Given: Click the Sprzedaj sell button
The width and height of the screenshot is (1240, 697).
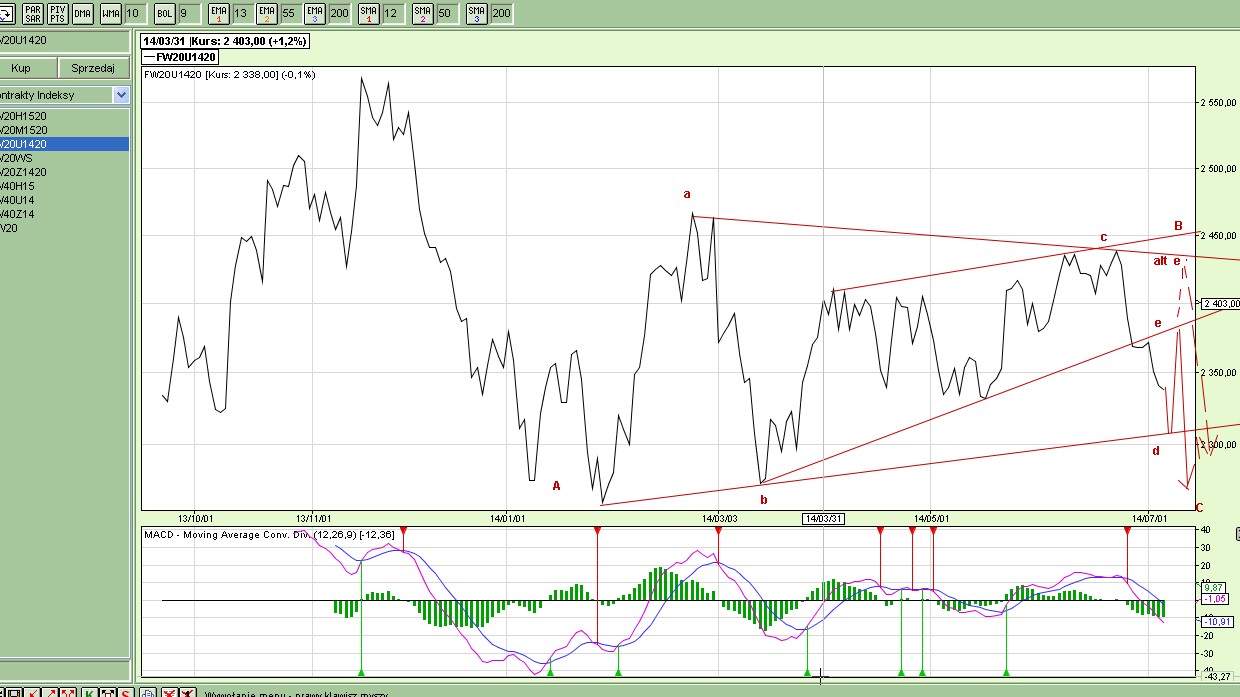Looking at the screenshot, I should [x=94, y=68].
